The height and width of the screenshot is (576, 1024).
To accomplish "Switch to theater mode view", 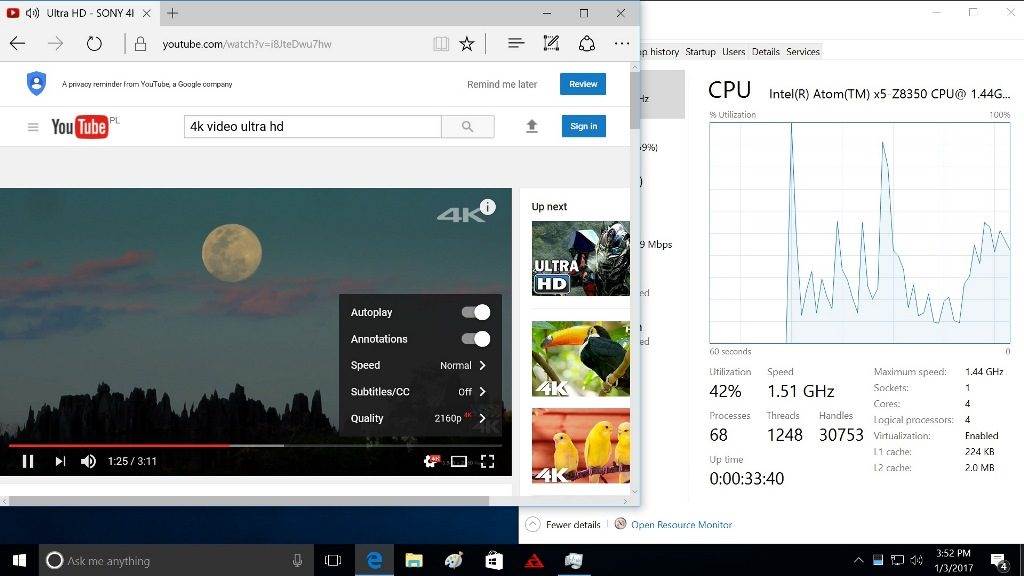I will tap(459, 461).
